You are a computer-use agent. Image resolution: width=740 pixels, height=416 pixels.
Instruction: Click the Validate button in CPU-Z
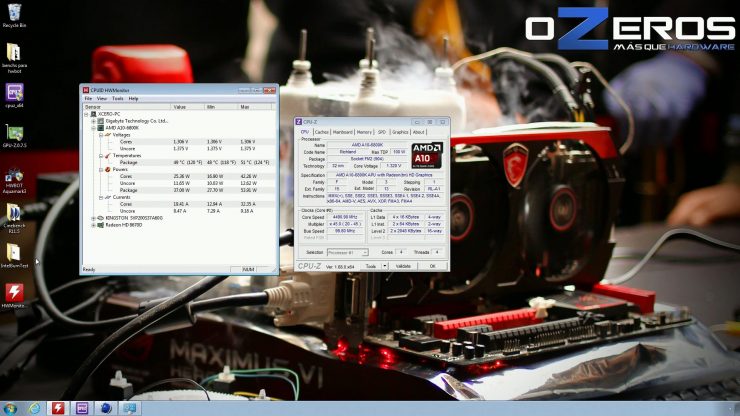coord(403,266)
